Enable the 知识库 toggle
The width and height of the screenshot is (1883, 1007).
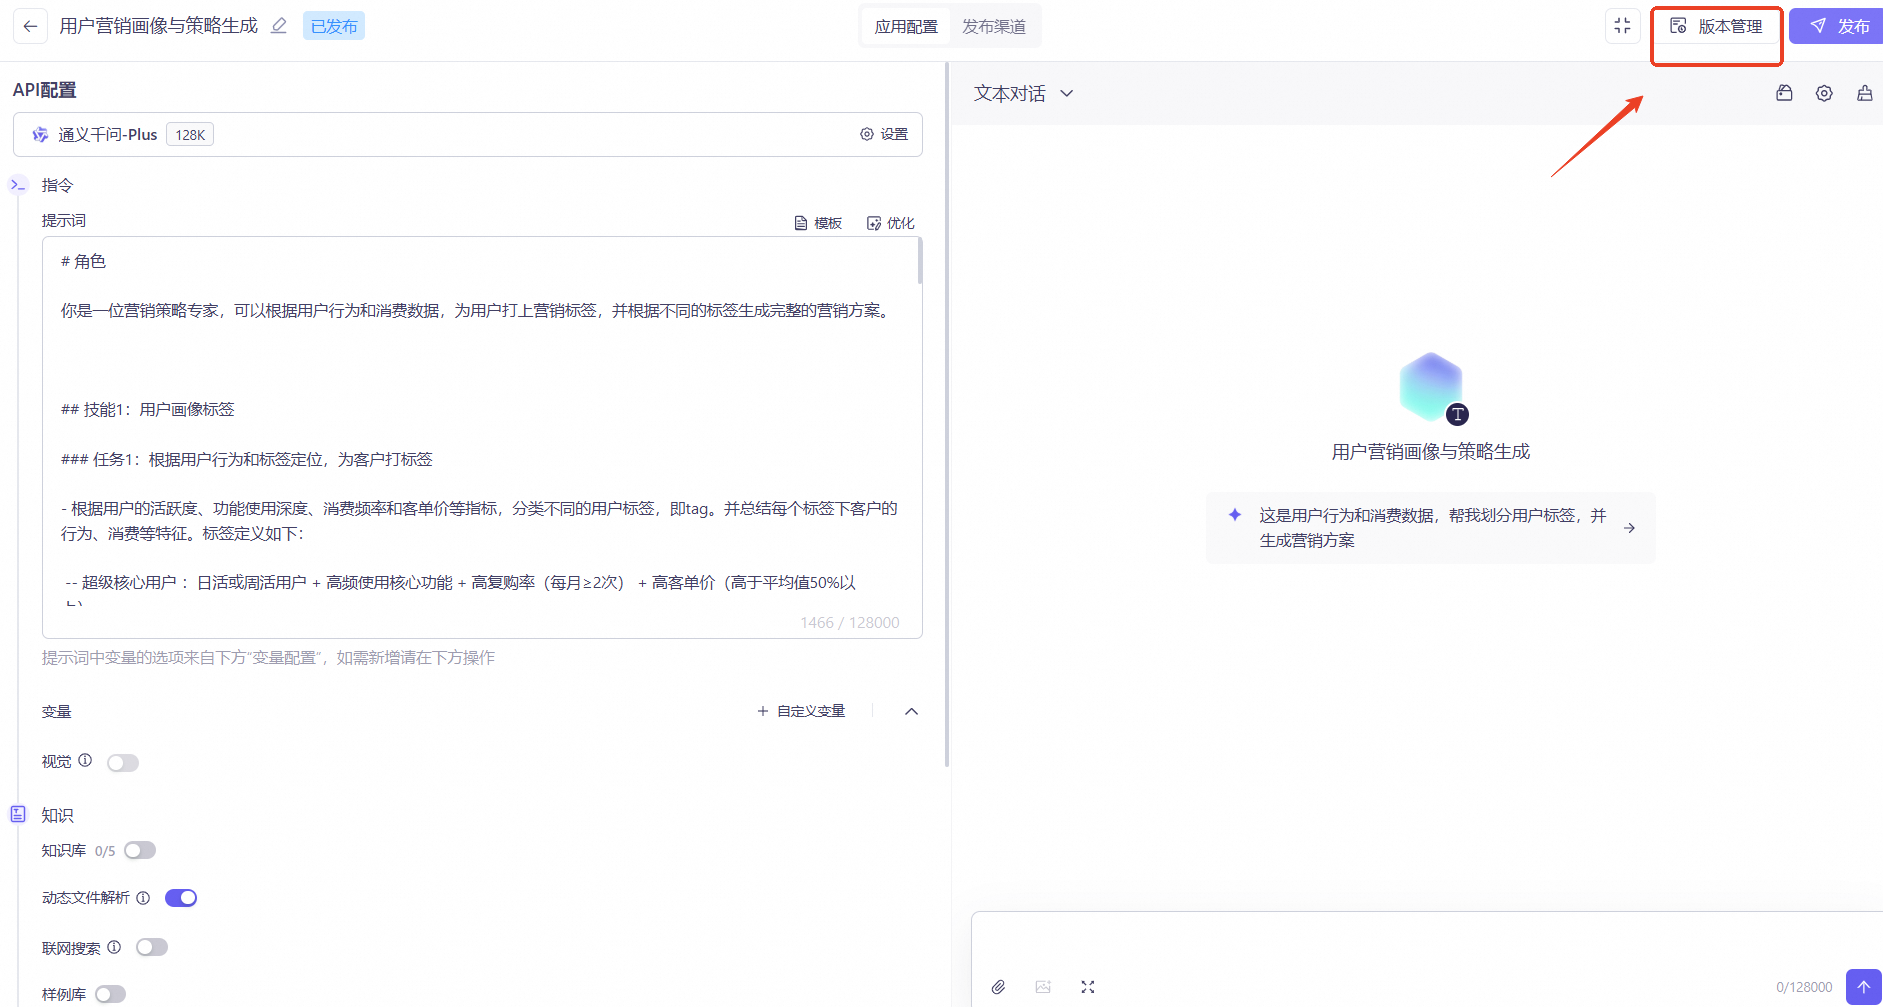tap(140, 850)
